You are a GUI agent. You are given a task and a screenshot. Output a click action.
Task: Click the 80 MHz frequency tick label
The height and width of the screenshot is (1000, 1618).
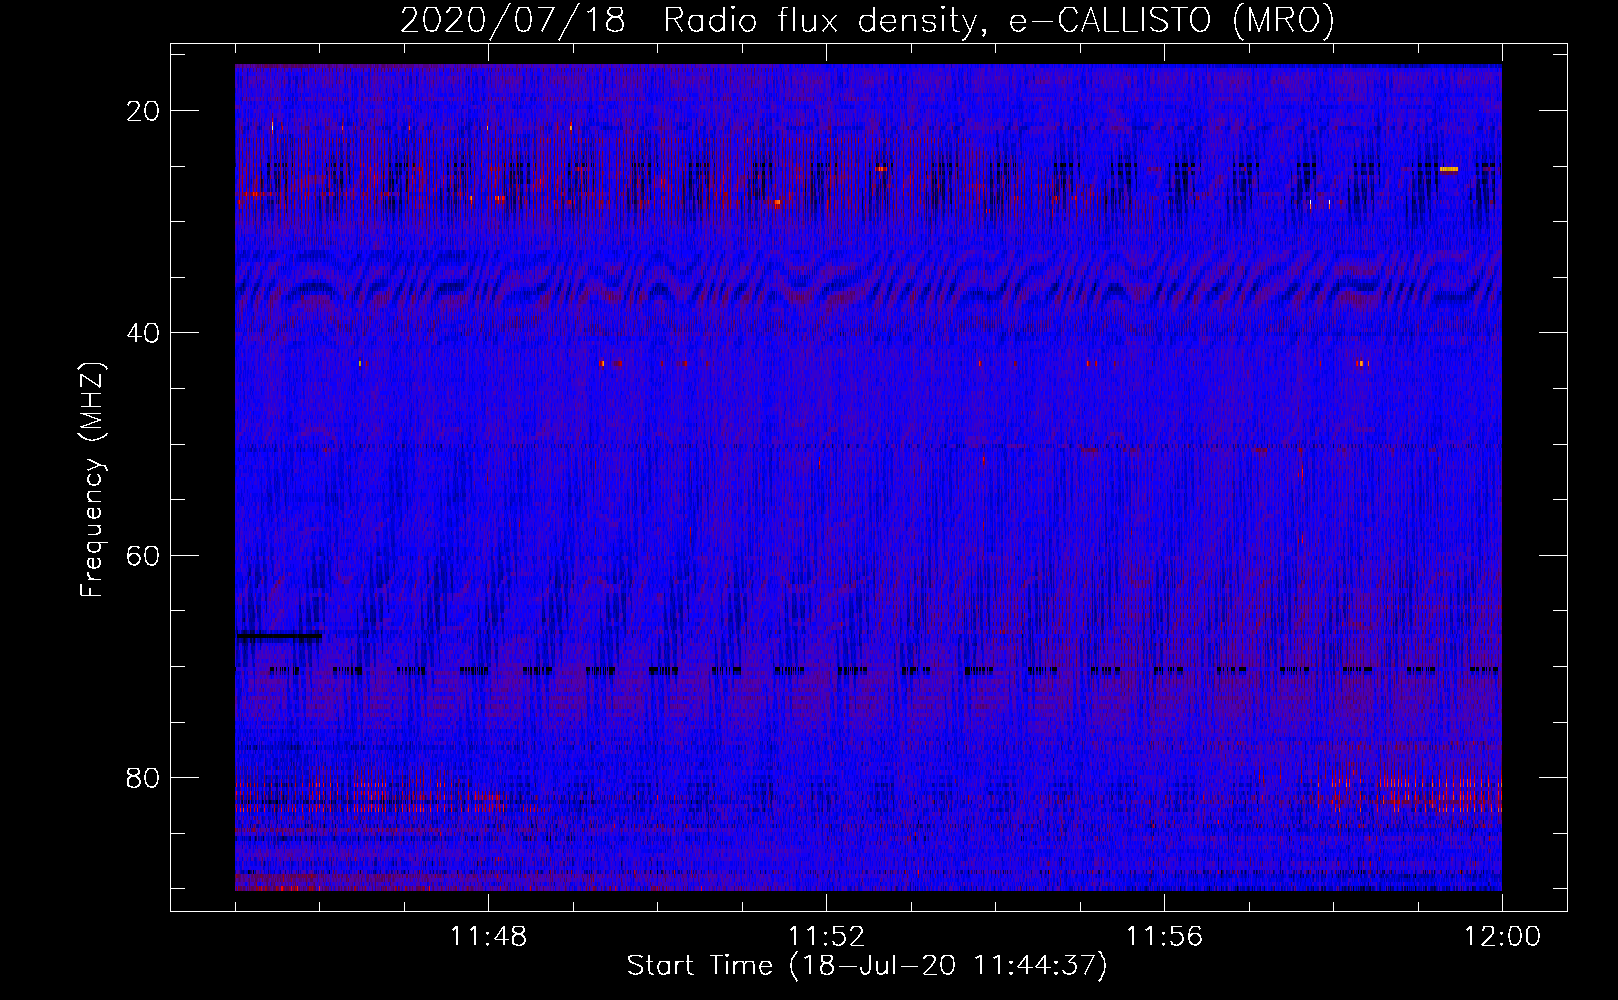(x=143, y=777)
